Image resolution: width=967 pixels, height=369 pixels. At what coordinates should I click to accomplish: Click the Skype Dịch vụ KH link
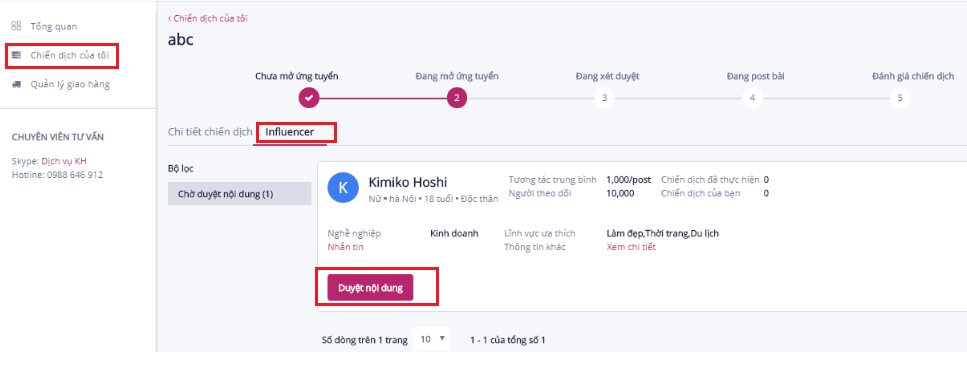coord(64,161)
